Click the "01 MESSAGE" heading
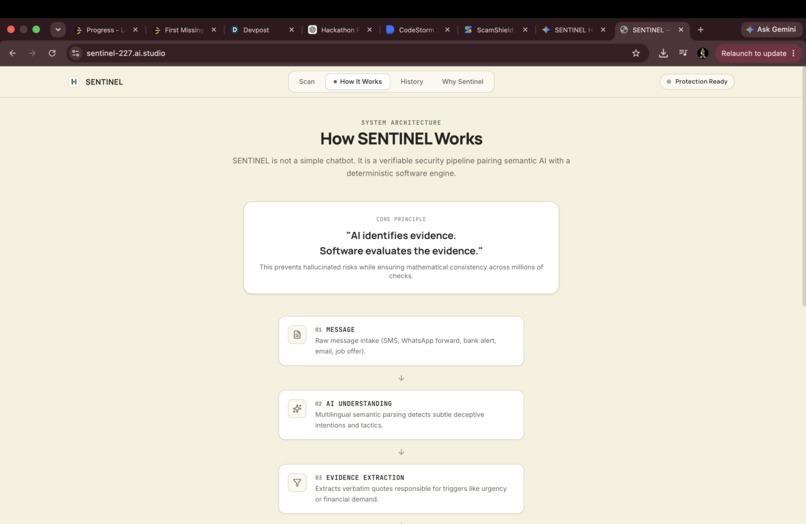 click(335, 330)
